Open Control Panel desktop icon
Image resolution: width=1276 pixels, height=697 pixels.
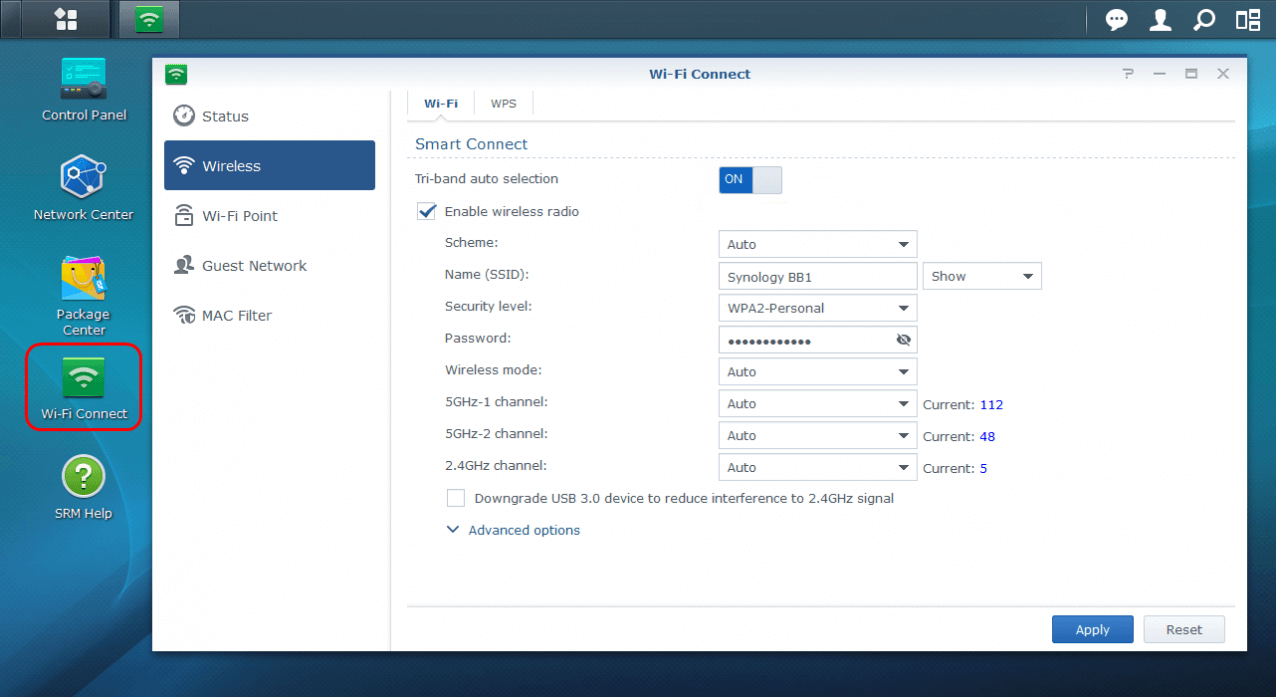point(84,80)
